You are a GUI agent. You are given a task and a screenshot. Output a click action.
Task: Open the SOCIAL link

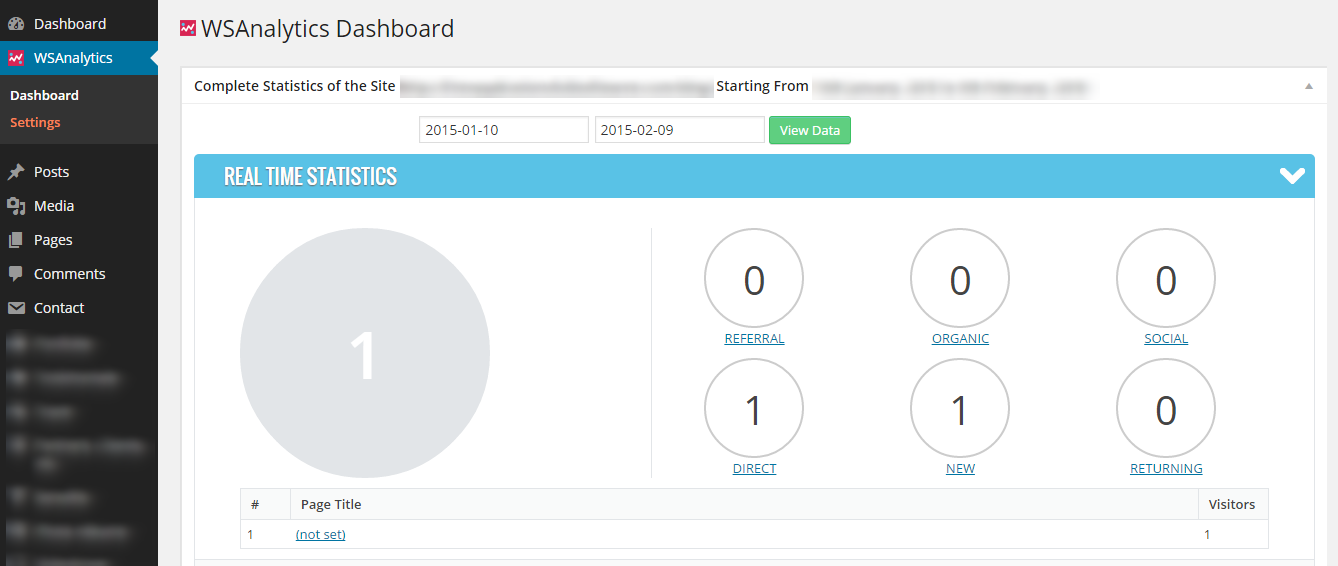[1166, 339]
